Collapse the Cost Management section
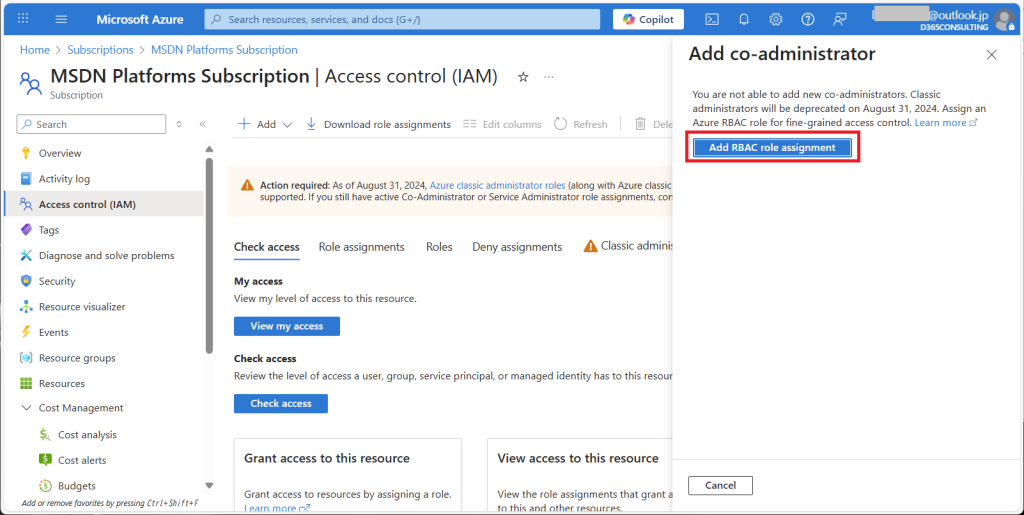Screen dimensions: 1024x515 tap(27, 408)
